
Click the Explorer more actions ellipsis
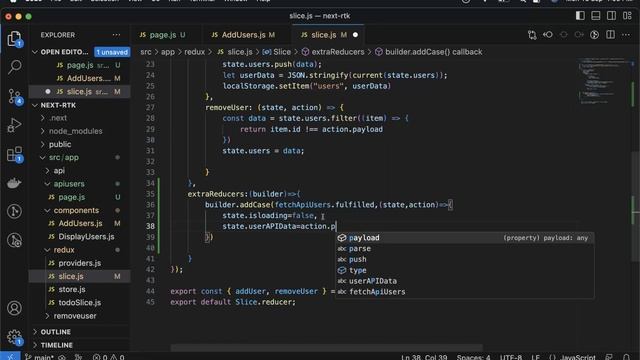coord(116,35)
